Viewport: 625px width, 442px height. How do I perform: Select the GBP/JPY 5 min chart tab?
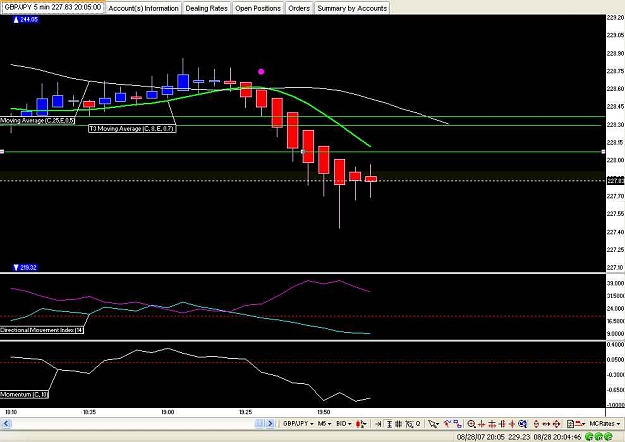(53, 7)
